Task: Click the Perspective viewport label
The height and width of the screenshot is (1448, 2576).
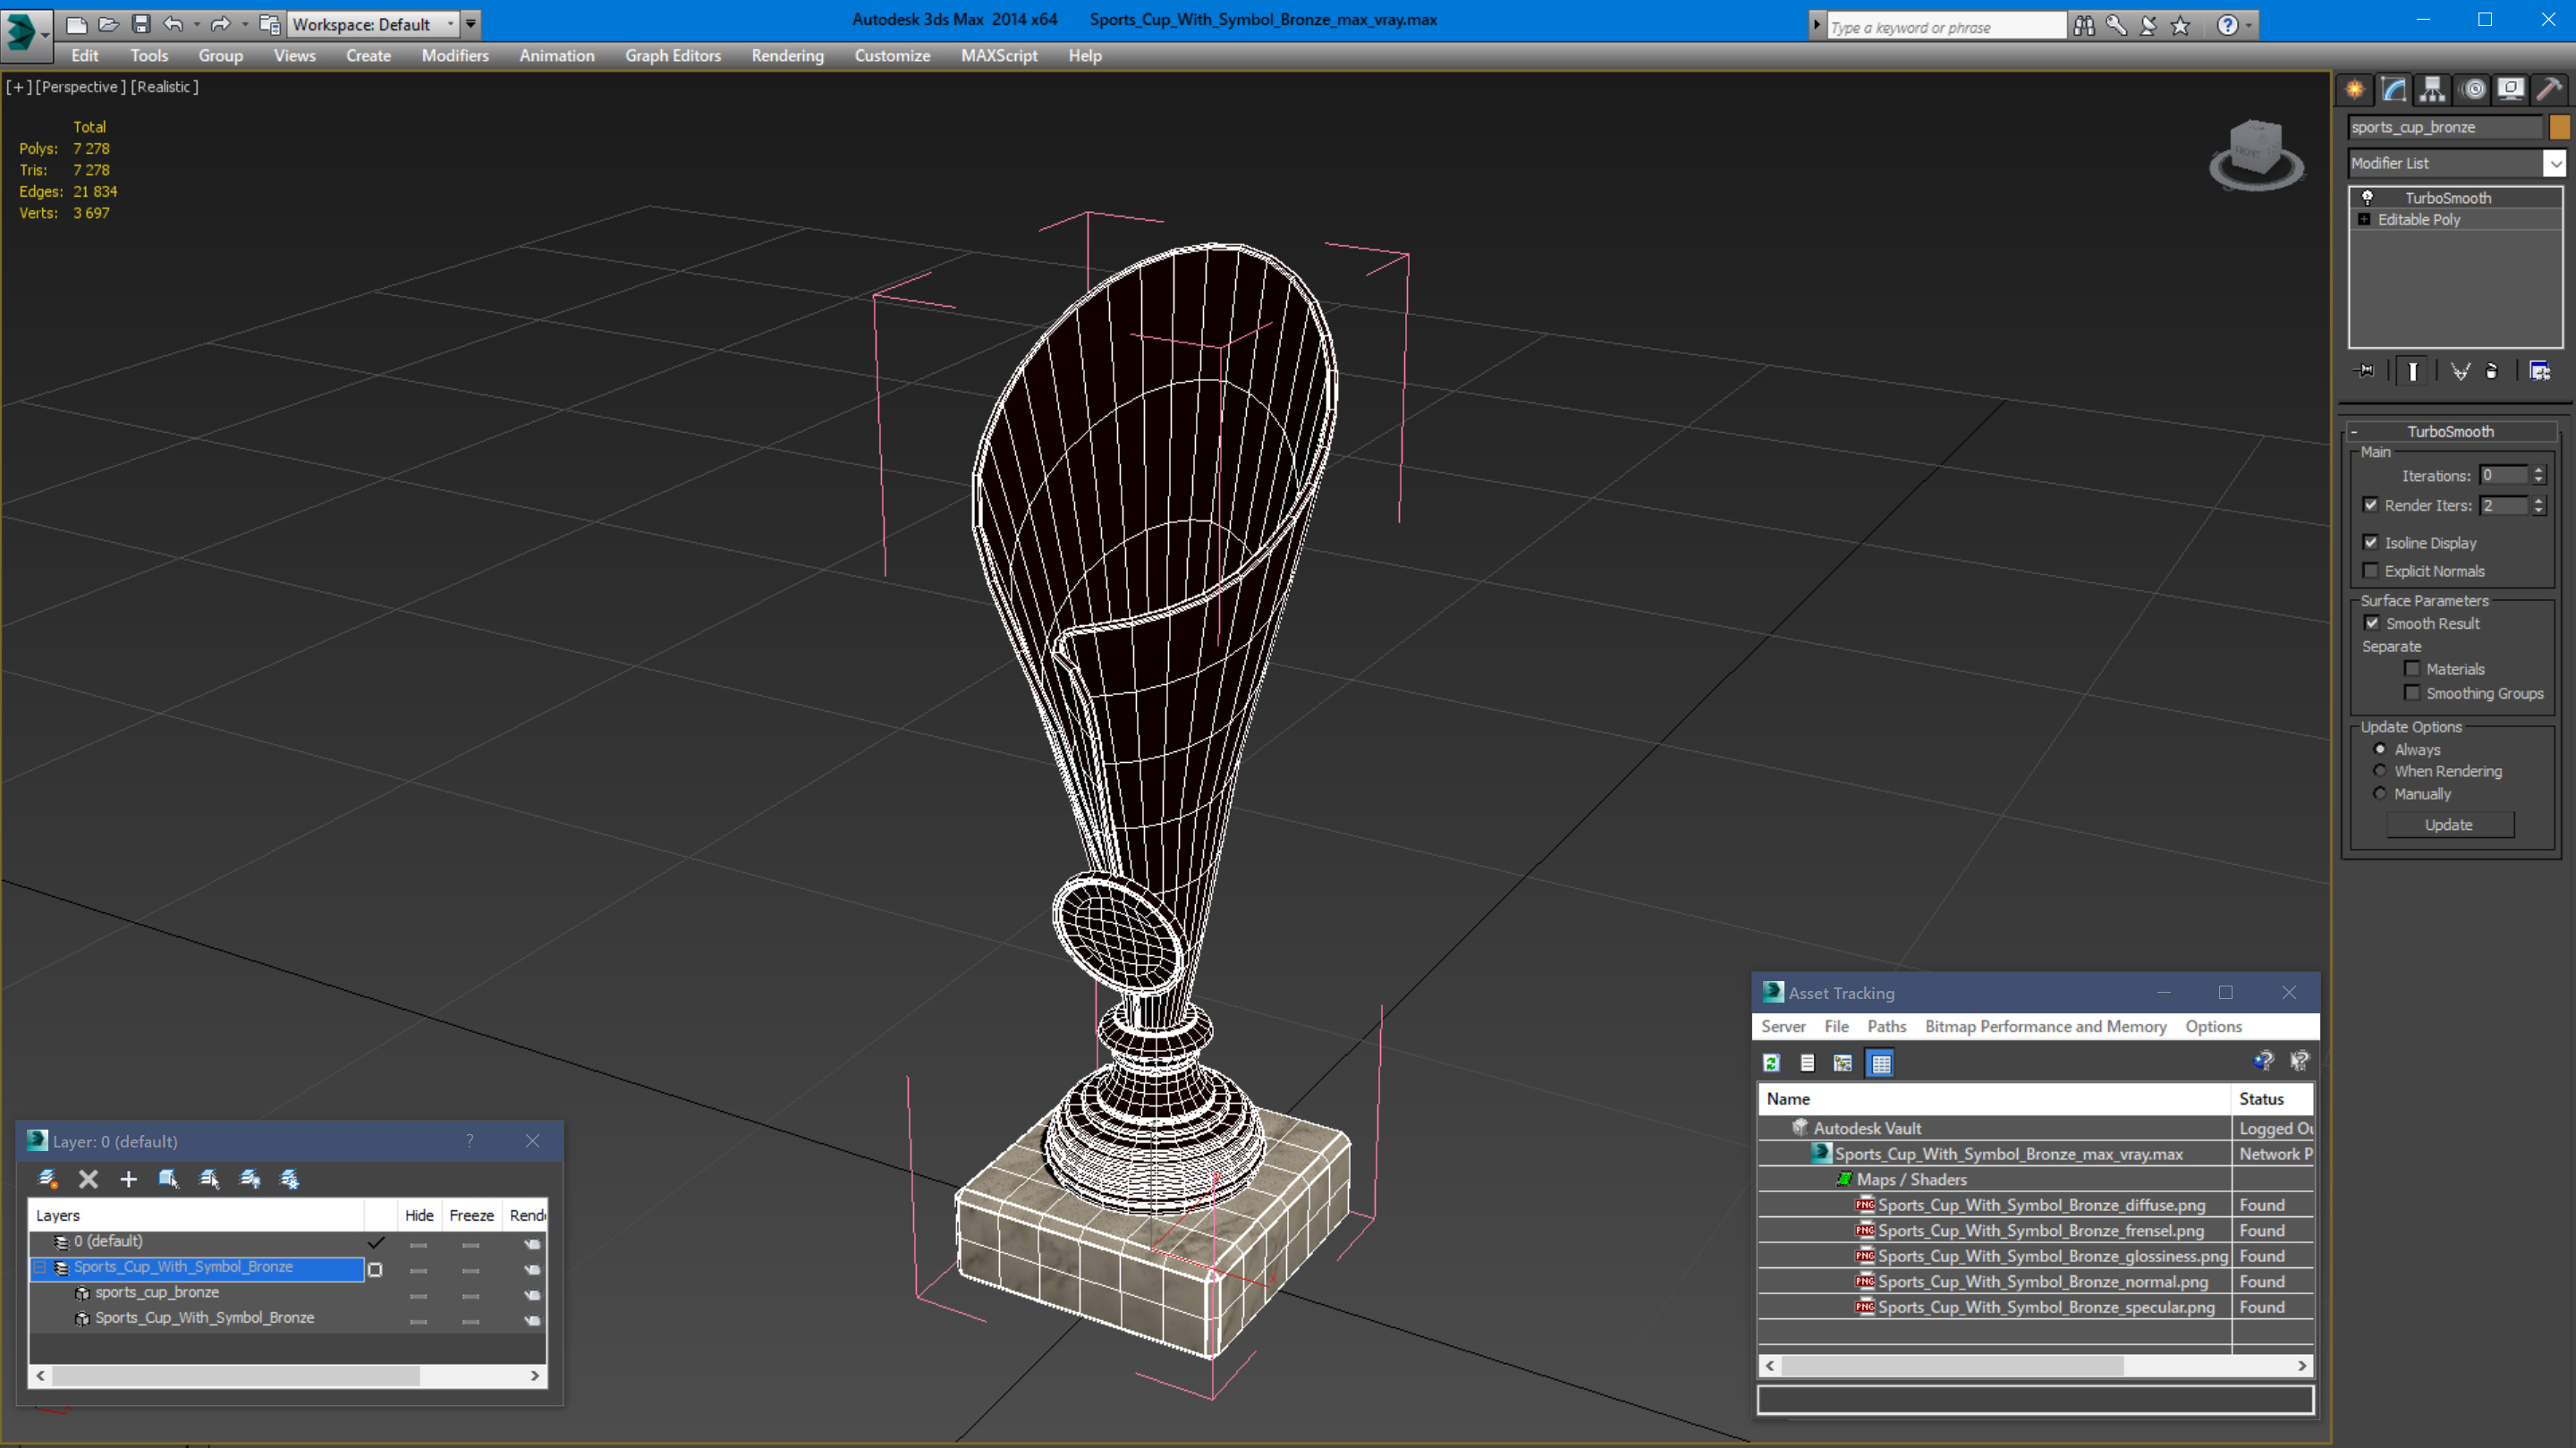Action: tap(81, 87)
